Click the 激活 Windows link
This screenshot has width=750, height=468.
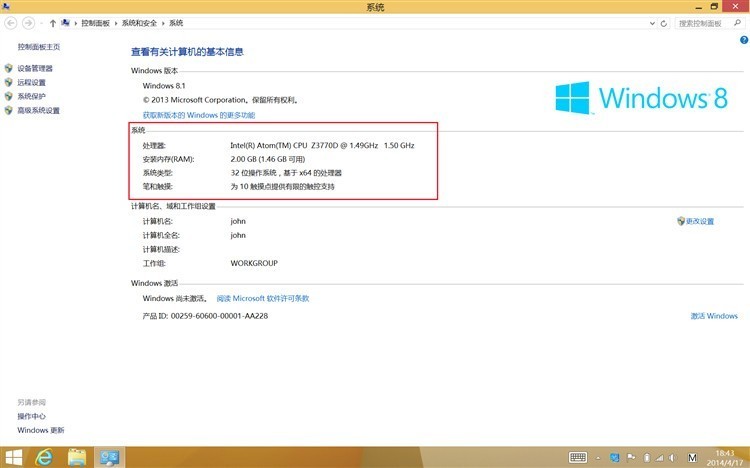coord(714,316)
